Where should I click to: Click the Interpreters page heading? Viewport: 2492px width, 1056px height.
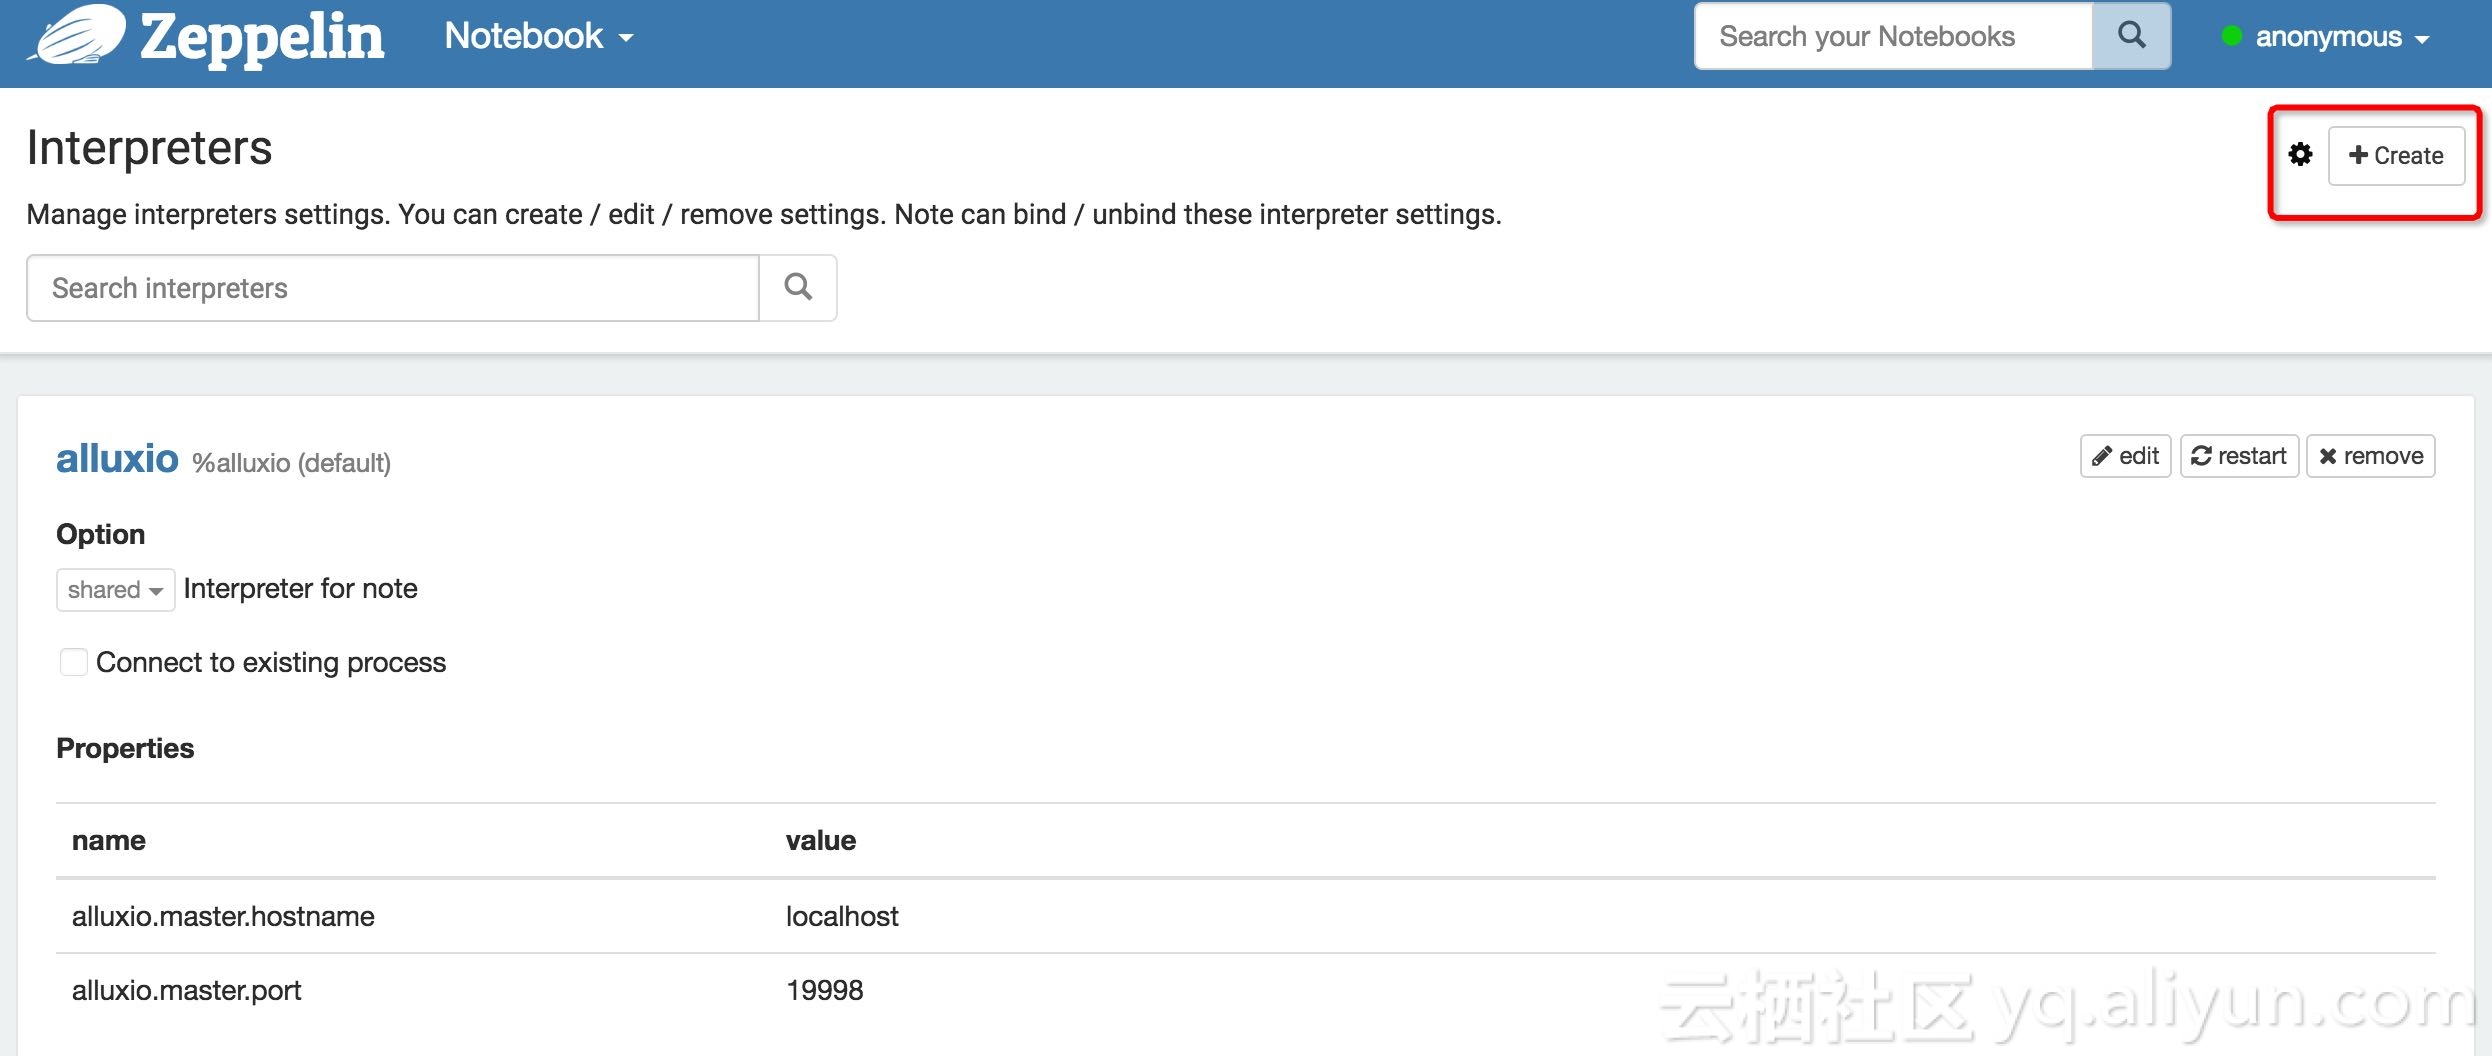(149, 148)
